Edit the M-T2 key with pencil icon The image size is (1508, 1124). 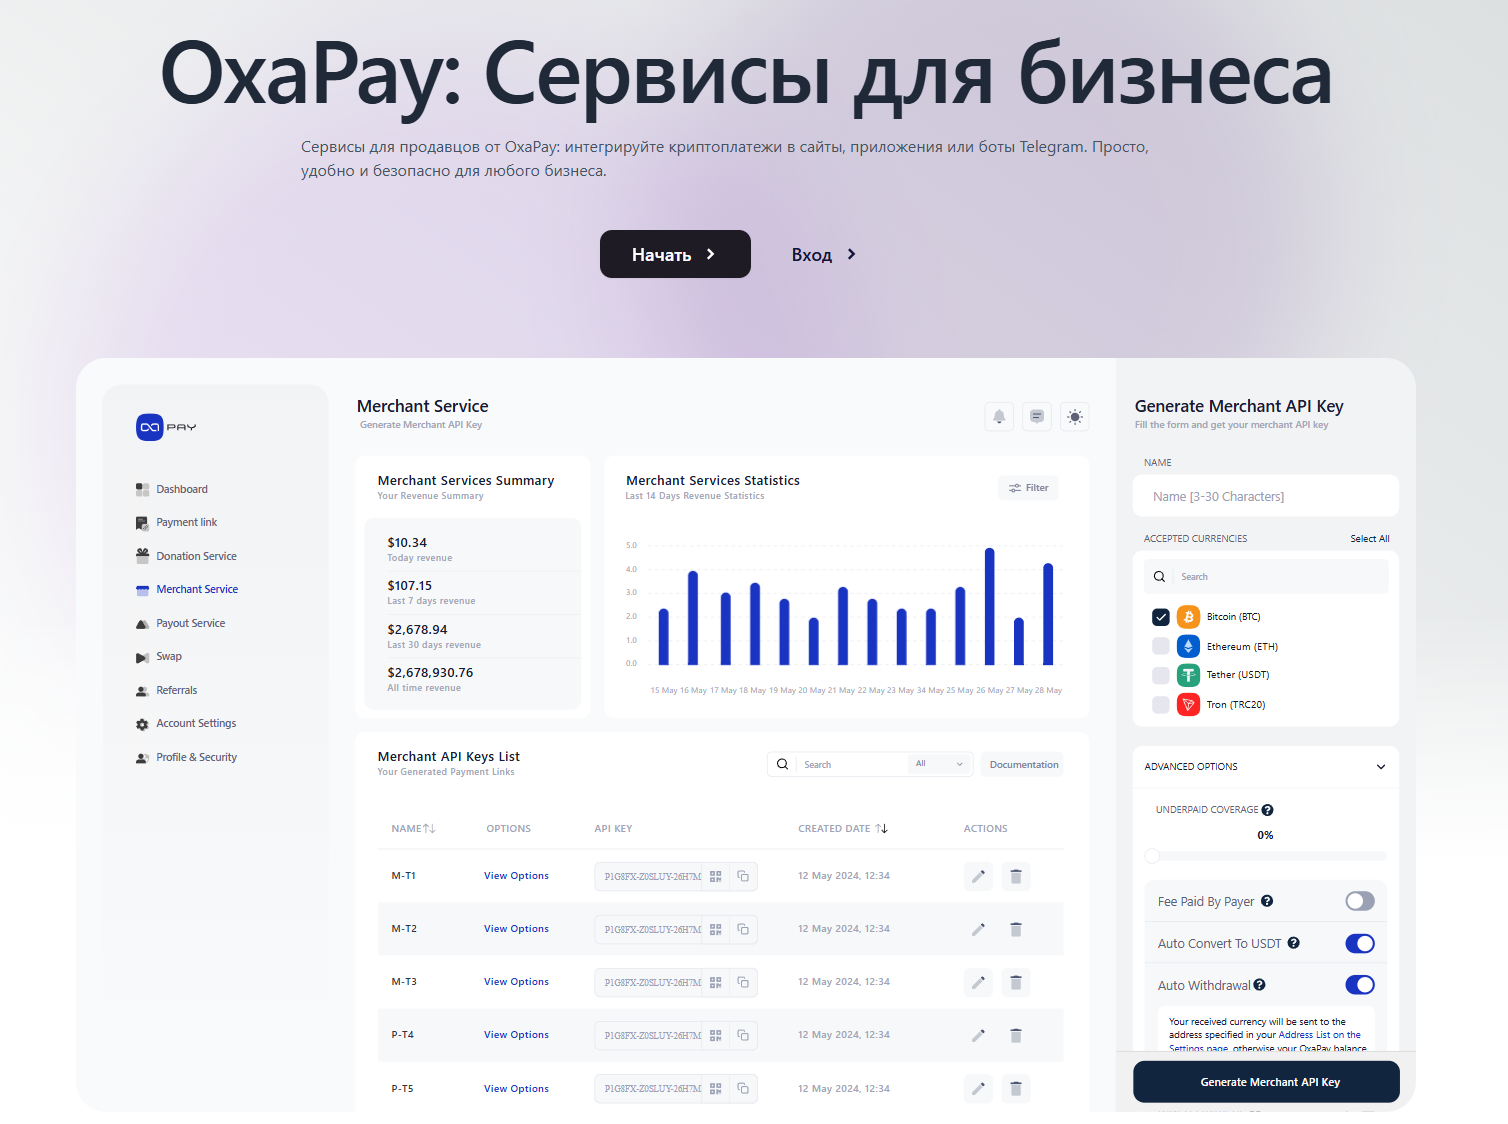coord(979,929)
